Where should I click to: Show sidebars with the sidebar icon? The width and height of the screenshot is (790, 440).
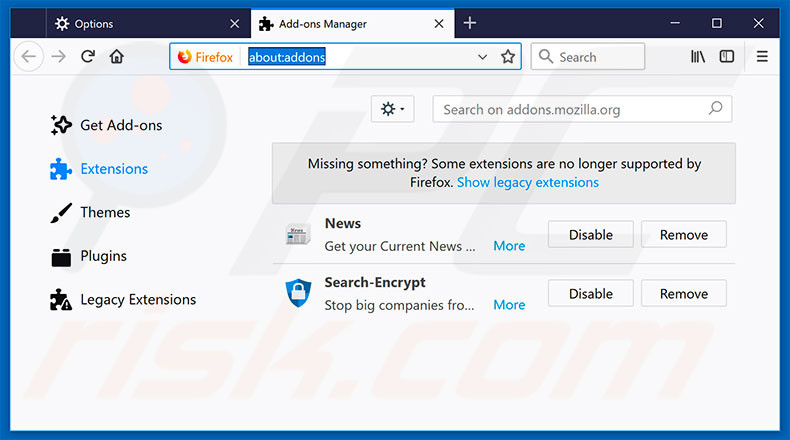(727, 56)
